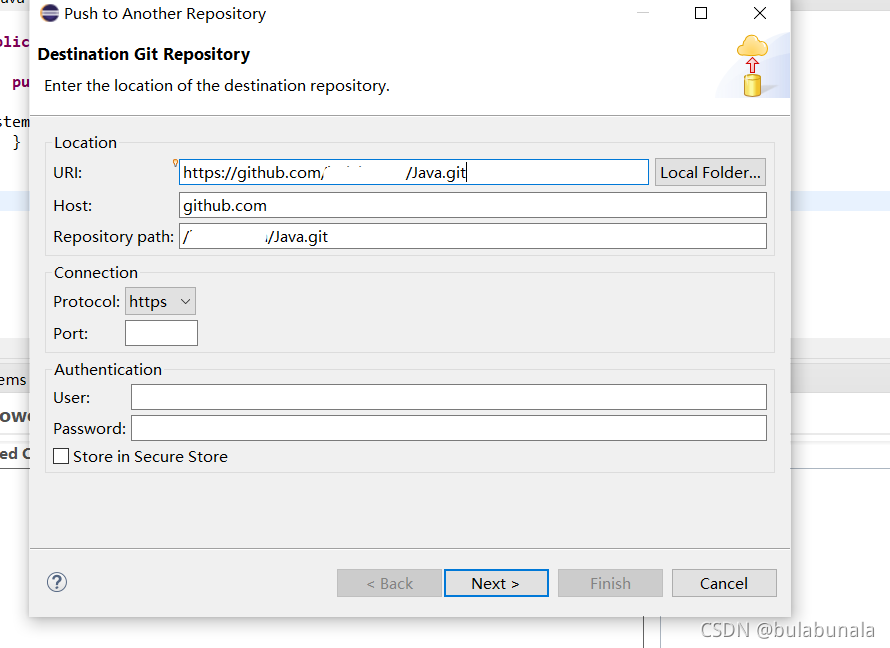
Task: Click the URI content assist lightbulb
Action: pyautogui.click(x=175, y=163)
